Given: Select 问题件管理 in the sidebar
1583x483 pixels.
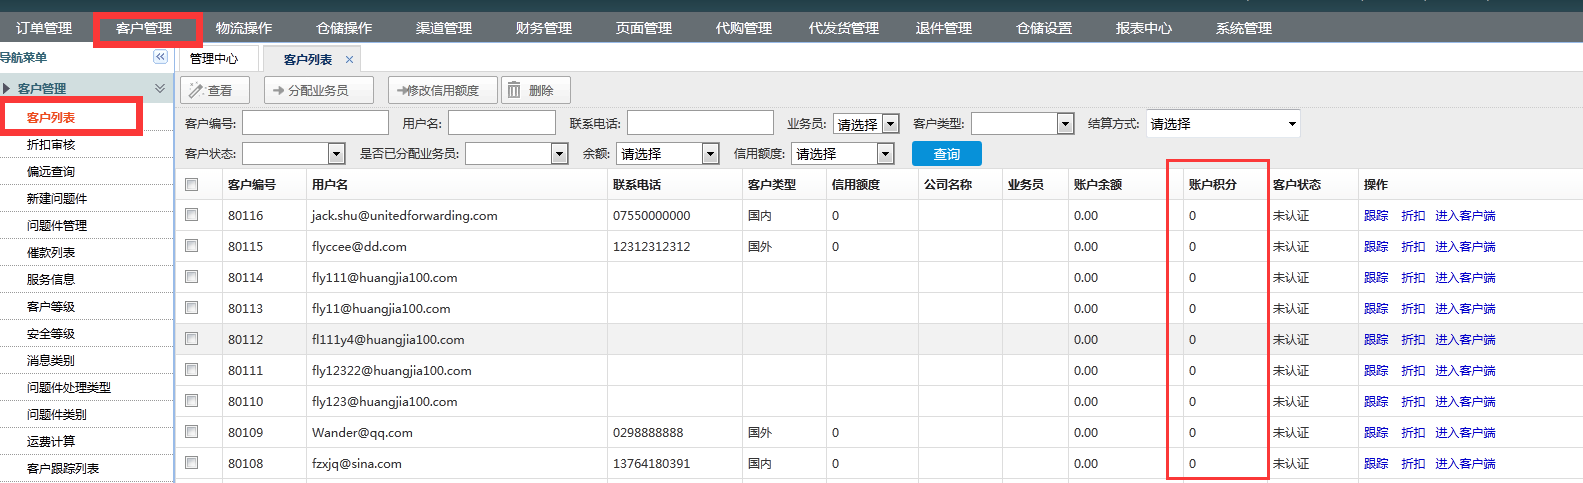Looking at the screenshot, I should click(57, 226).
